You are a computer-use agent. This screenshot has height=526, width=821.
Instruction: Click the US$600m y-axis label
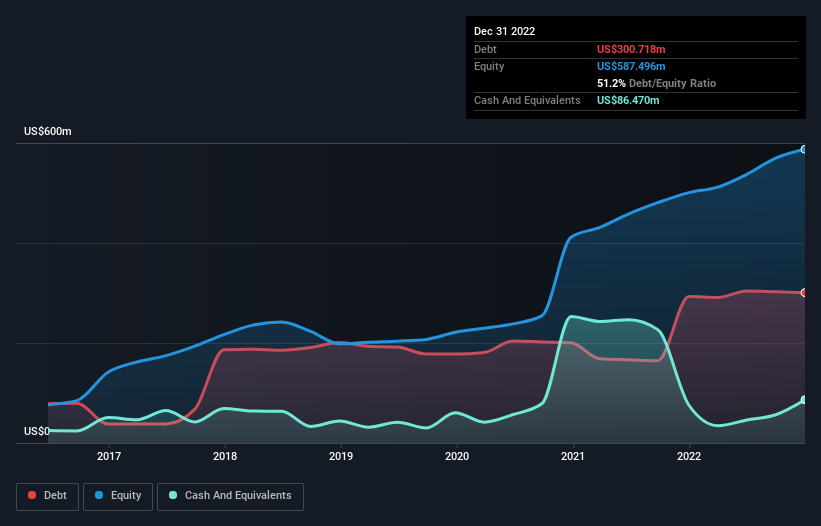coord(48,131)
